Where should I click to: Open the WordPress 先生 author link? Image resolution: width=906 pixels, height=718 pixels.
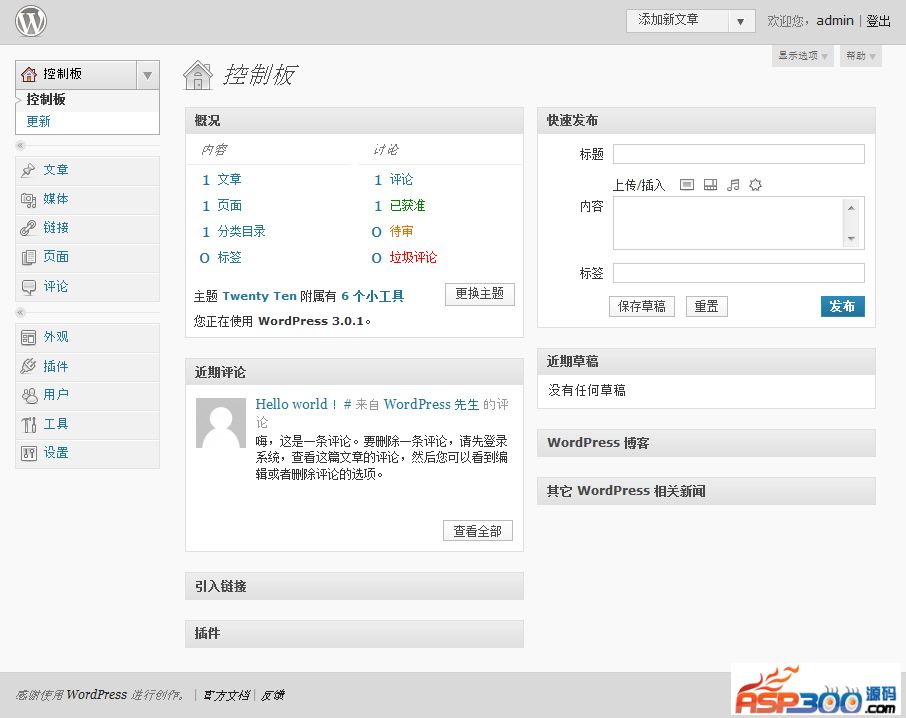point(431,404)
